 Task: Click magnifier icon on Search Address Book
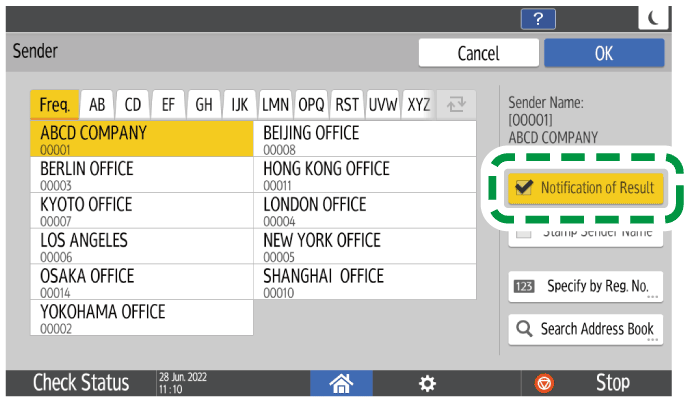tap(524, 328)
